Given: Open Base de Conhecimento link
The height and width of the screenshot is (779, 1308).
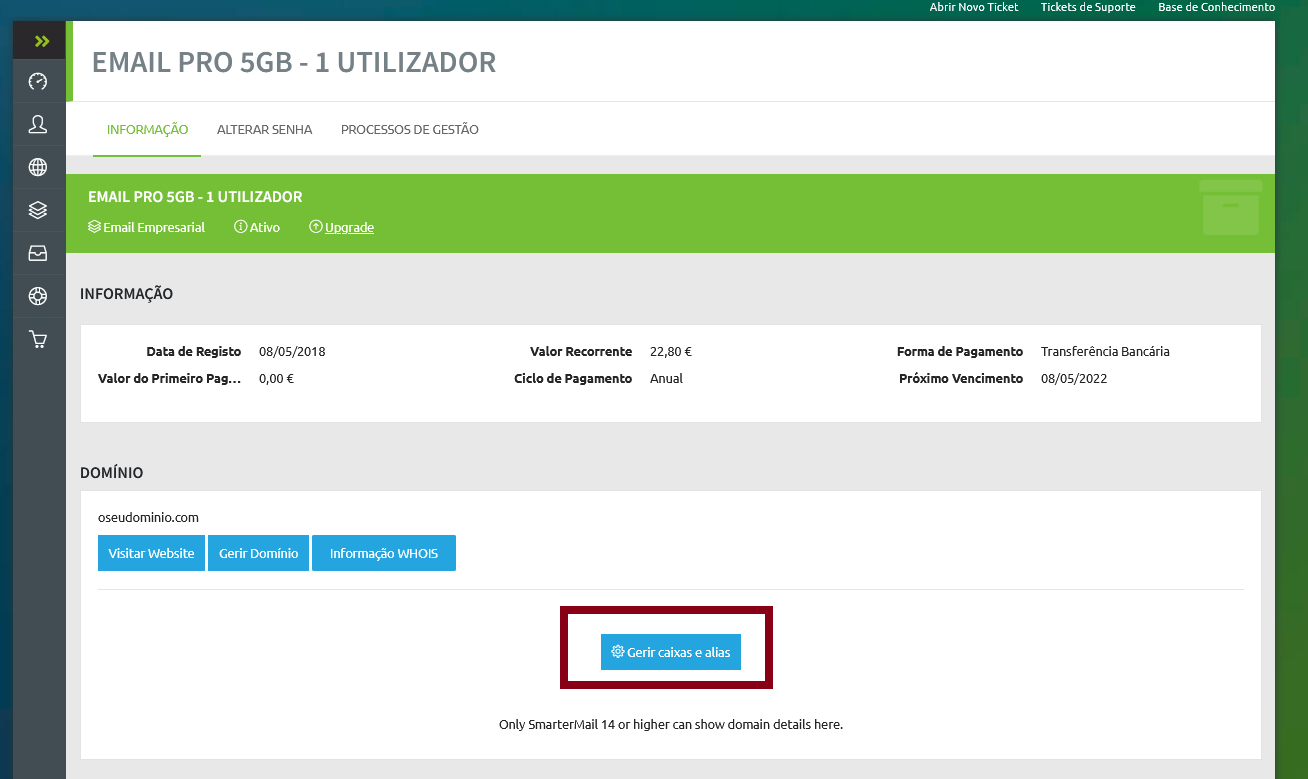Looking at the screenshot, I should (x=1216, y=7).
